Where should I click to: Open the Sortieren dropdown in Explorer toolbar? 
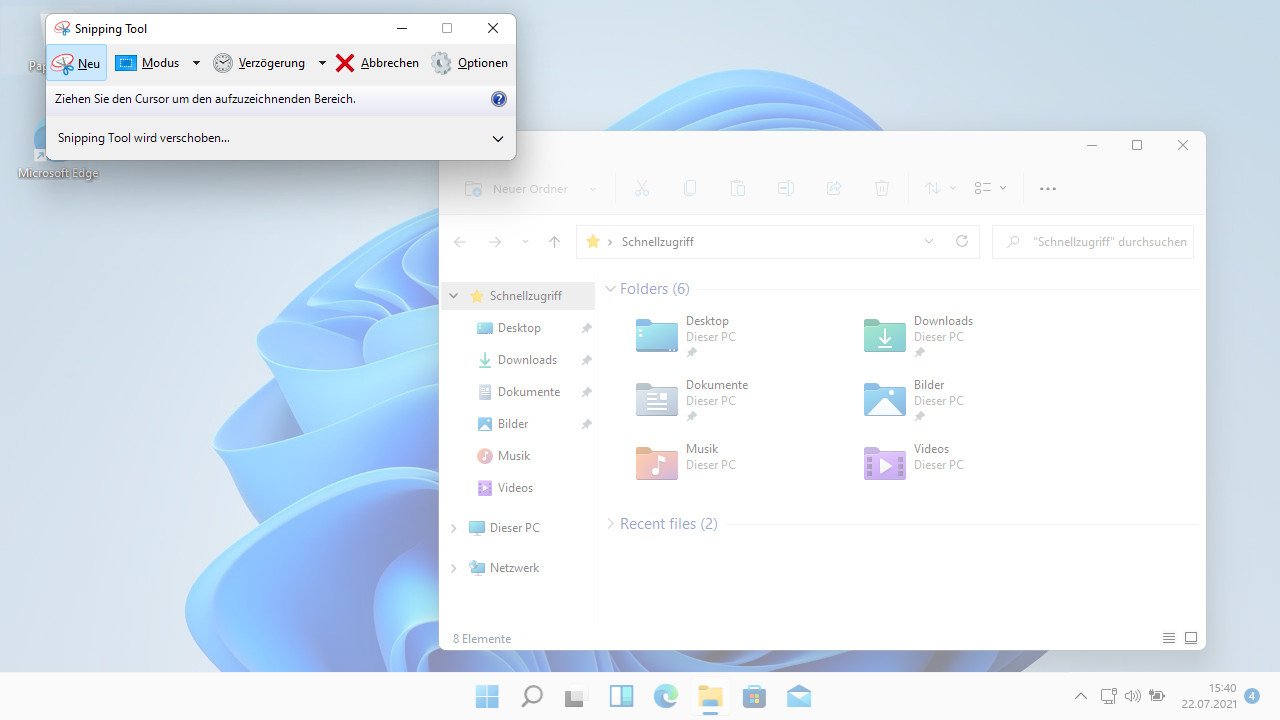[938, 188]
